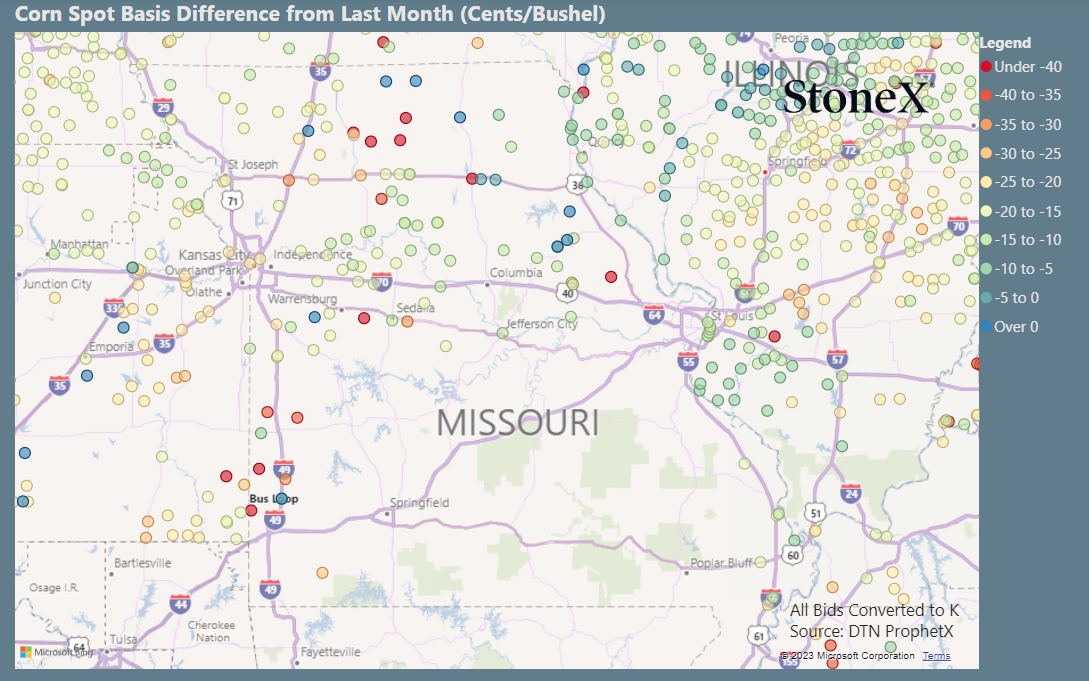This screenshot has height=681, width=1089.
Task: Click the red data point west of Sedalia
Action: 364,318
